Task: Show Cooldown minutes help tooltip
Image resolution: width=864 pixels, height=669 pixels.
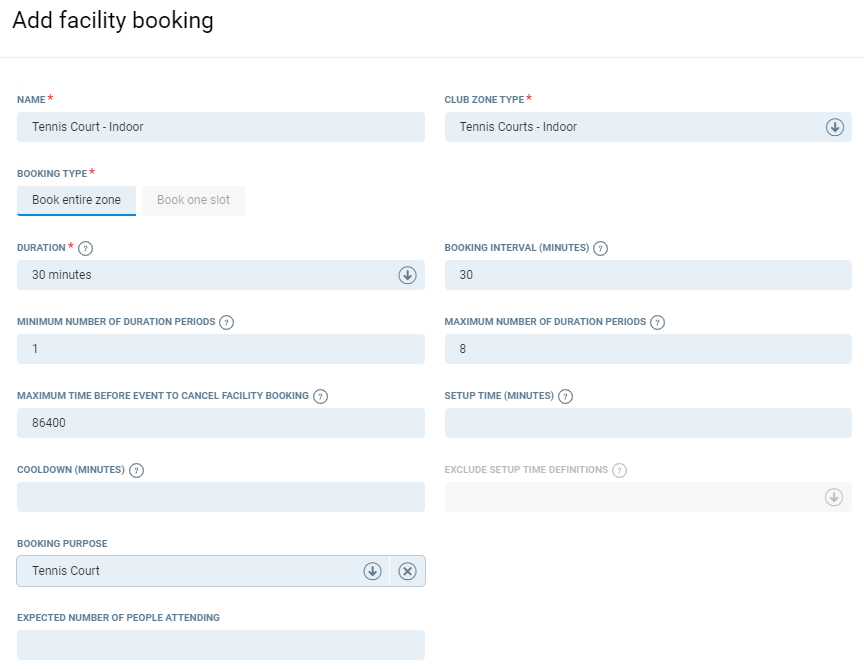Action: pyautogui.click(x=136, y=470)
